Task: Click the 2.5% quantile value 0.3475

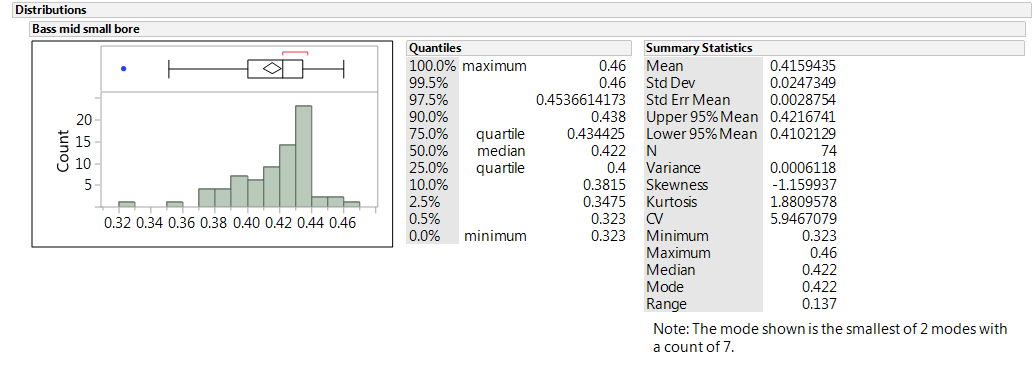Action: click(x=605, y=202)
